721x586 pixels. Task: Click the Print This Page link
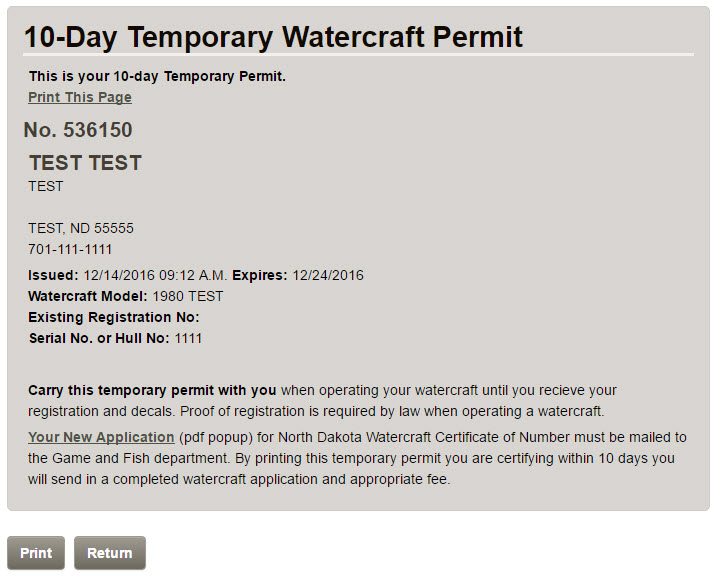(80, 98)
